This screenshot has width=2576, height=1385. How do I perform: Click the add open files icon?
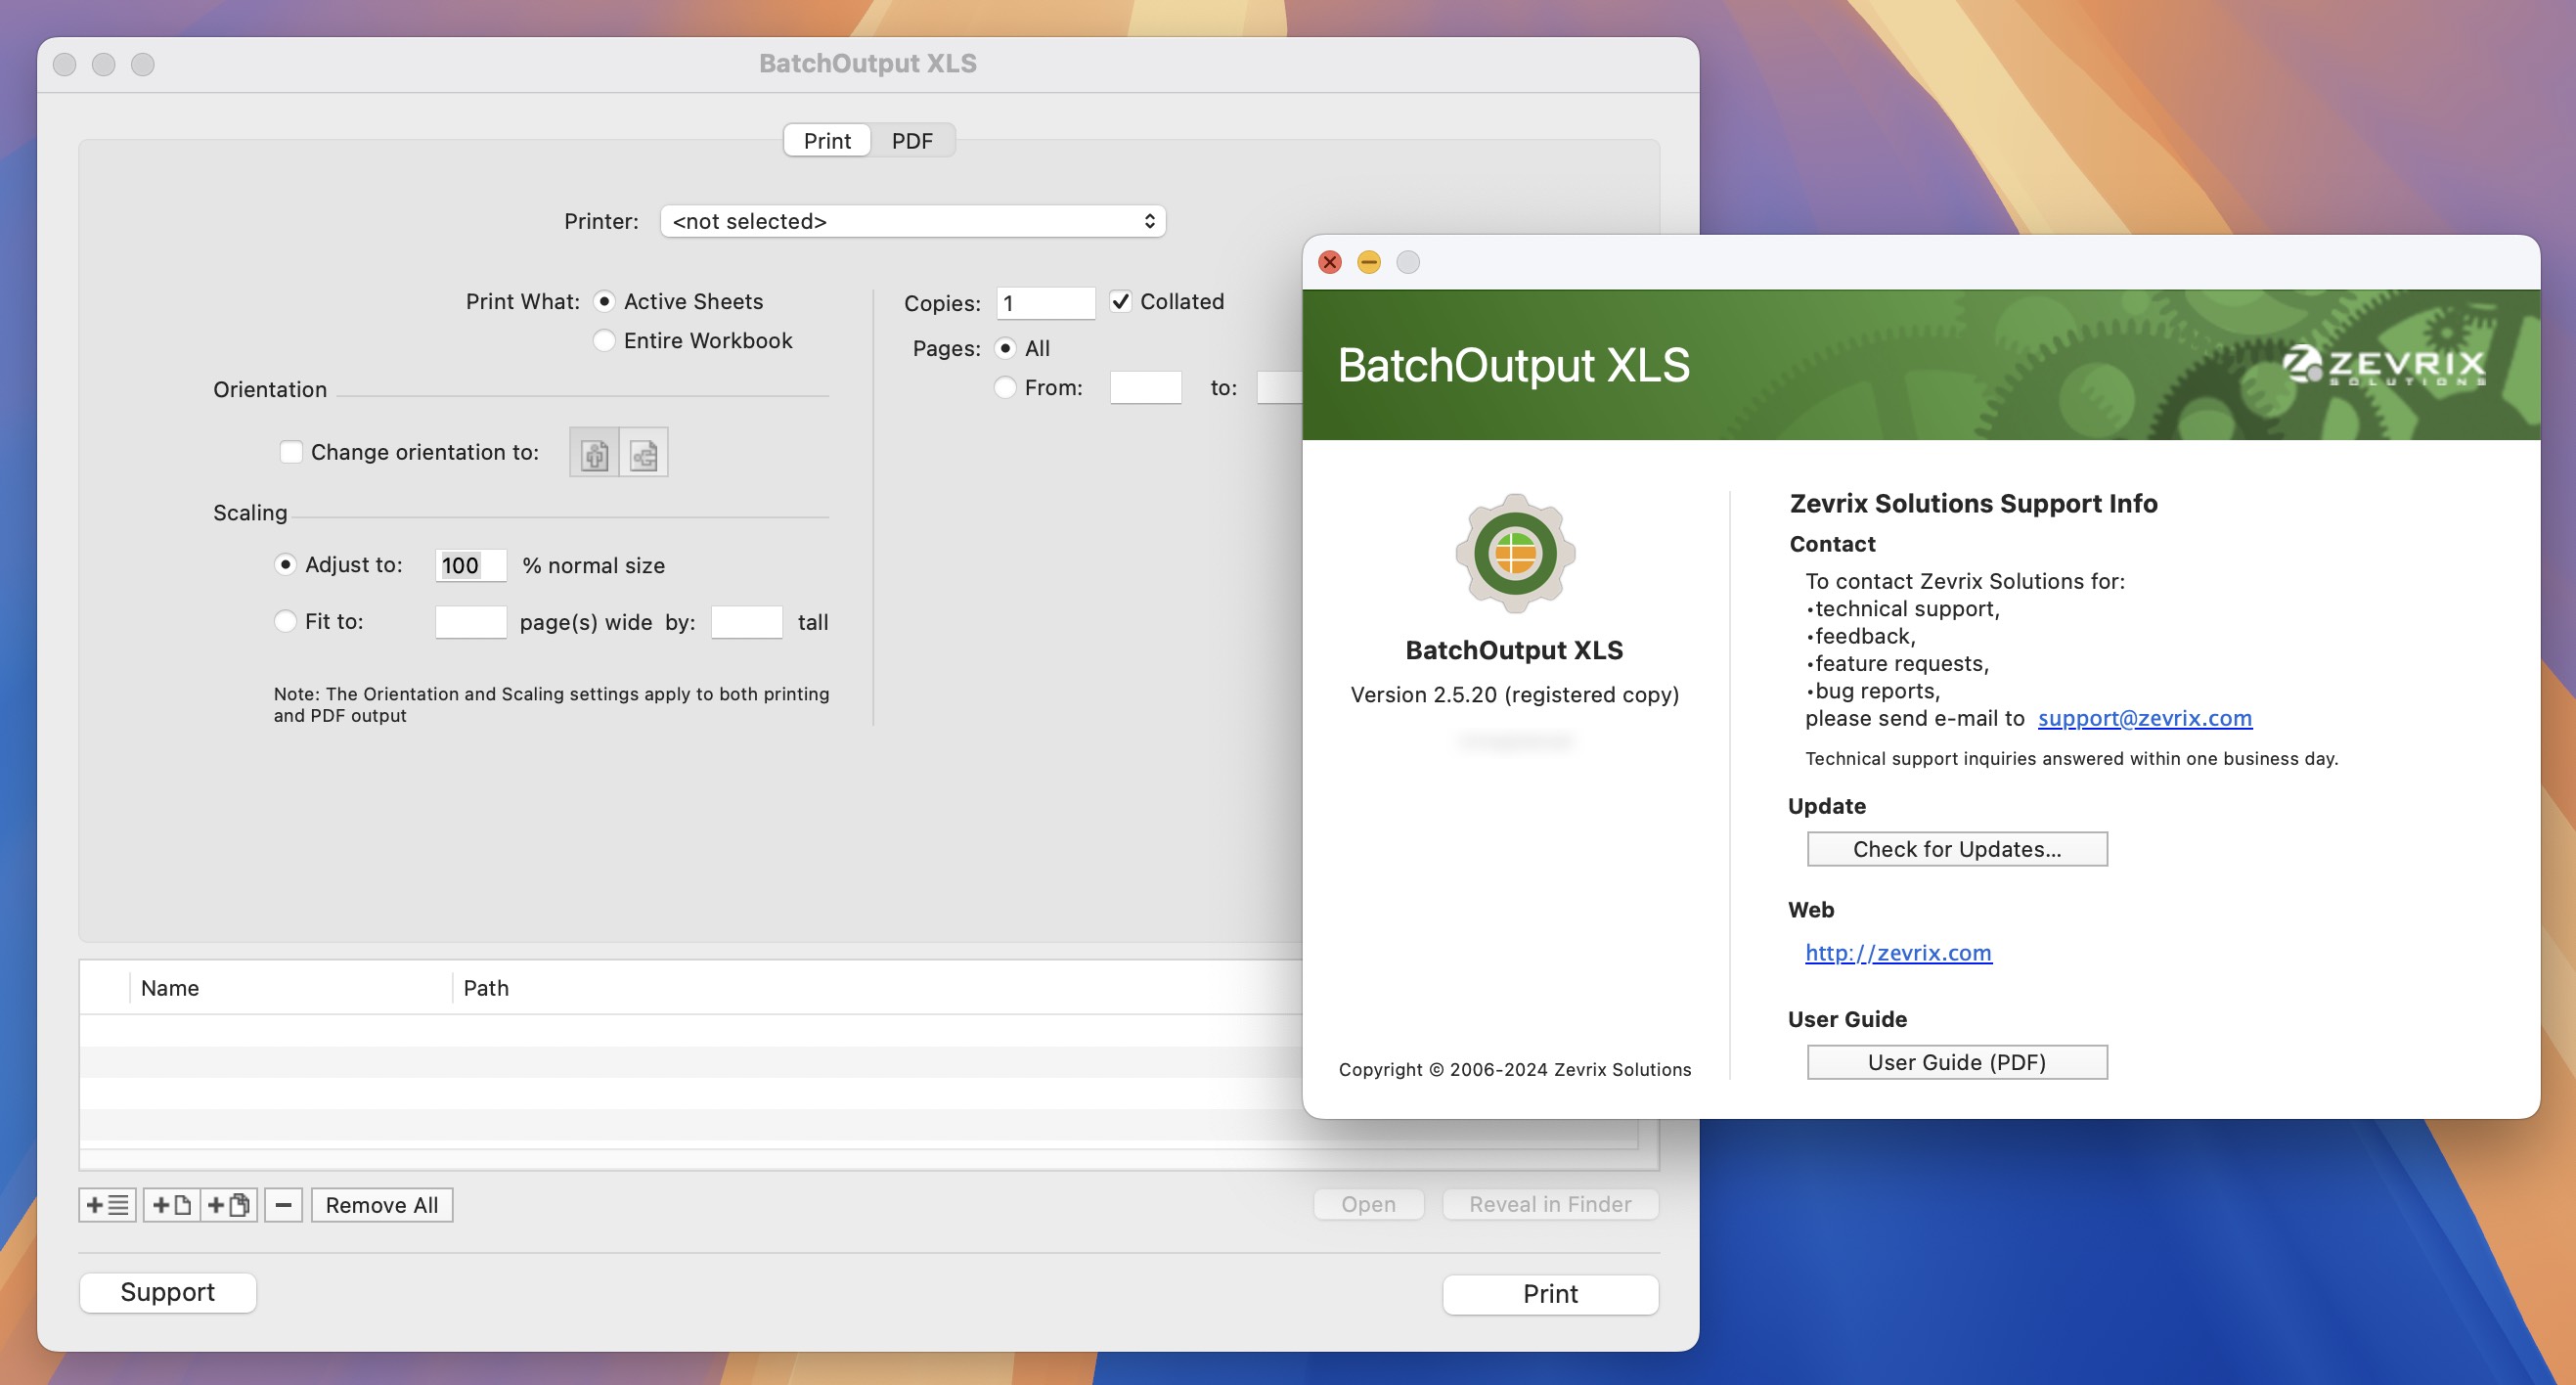[x=223, y=1206]
